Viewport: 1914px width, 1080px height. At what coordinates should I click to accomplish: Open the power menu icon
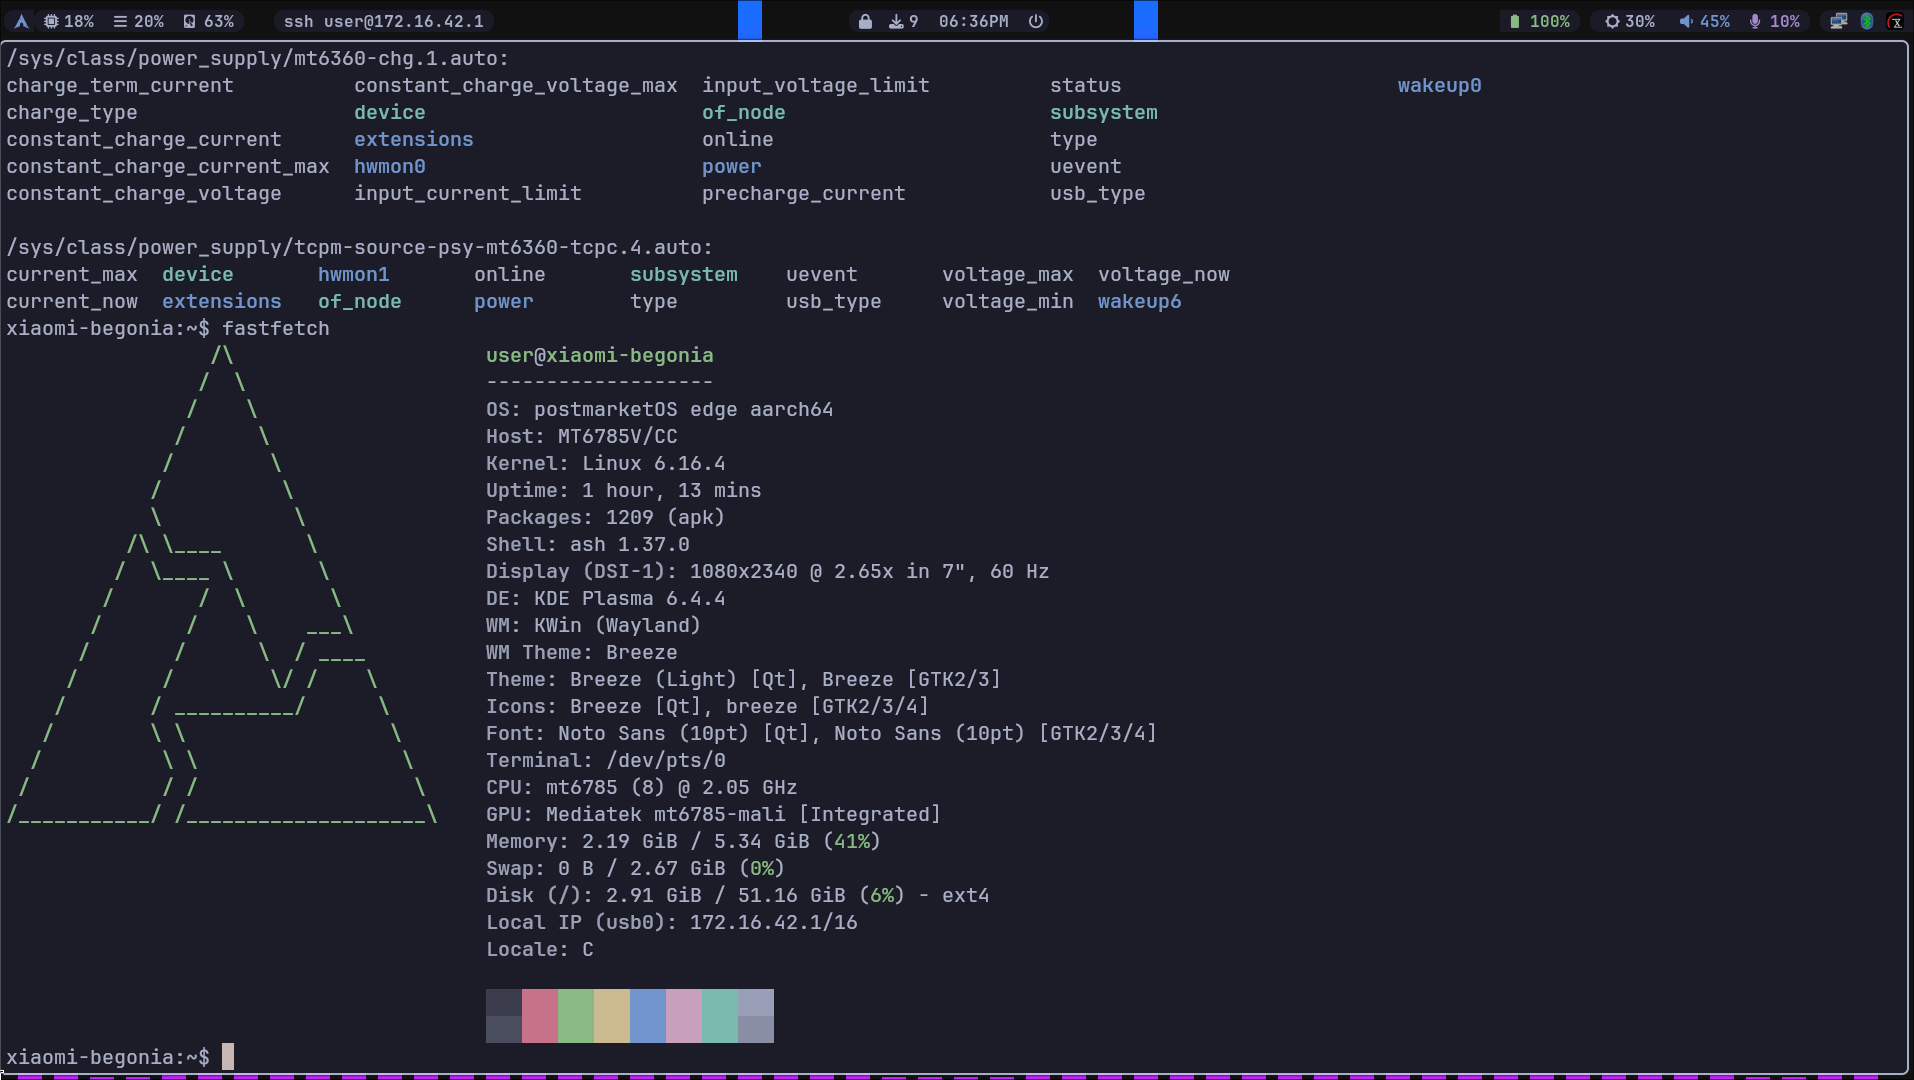(x=1036, y=21)
